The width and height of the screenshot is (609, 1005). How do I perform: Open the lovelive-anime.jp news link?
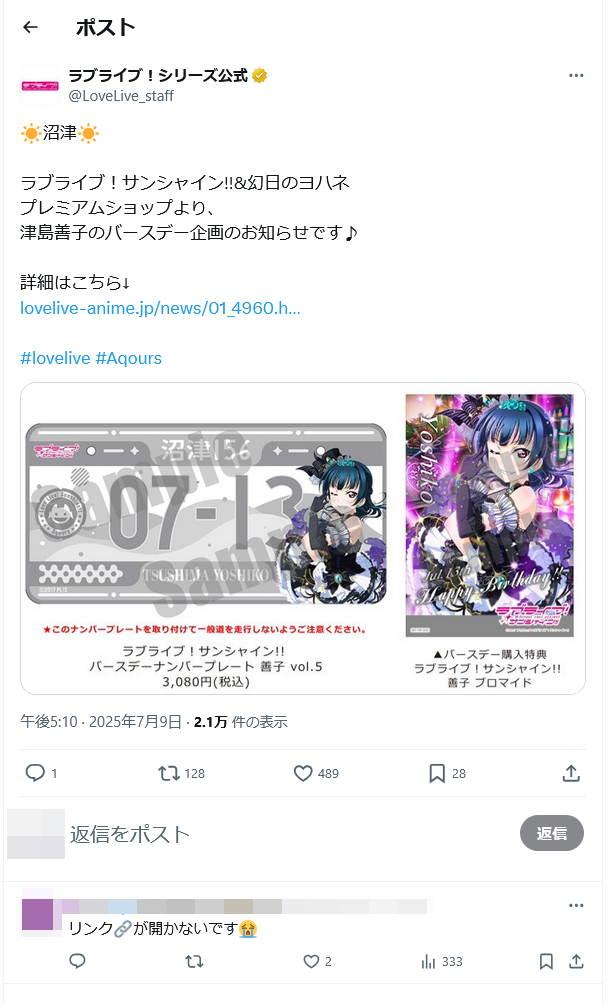(160, 308)
